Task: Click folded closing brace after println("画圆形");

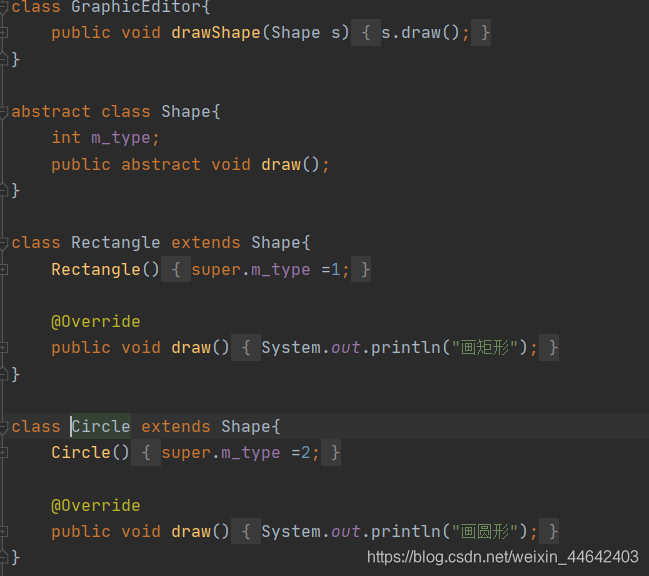Action: 549,531
